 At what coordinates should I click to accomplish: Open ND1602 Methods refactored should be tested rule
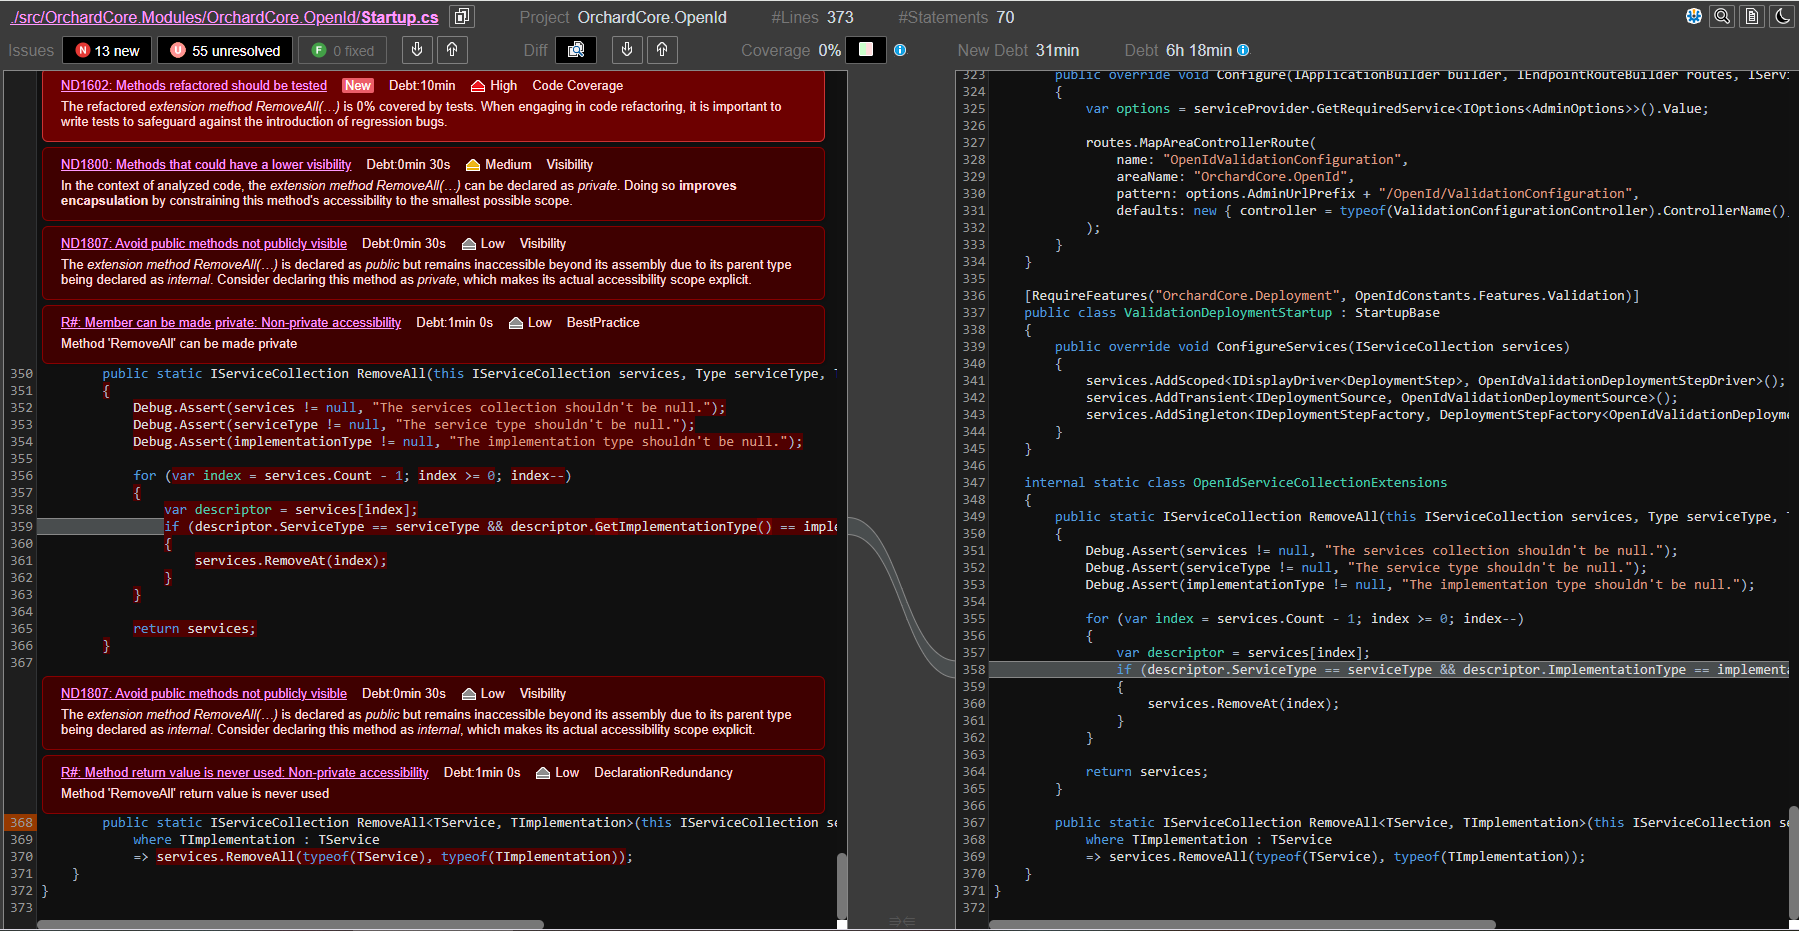coord(194,86)
